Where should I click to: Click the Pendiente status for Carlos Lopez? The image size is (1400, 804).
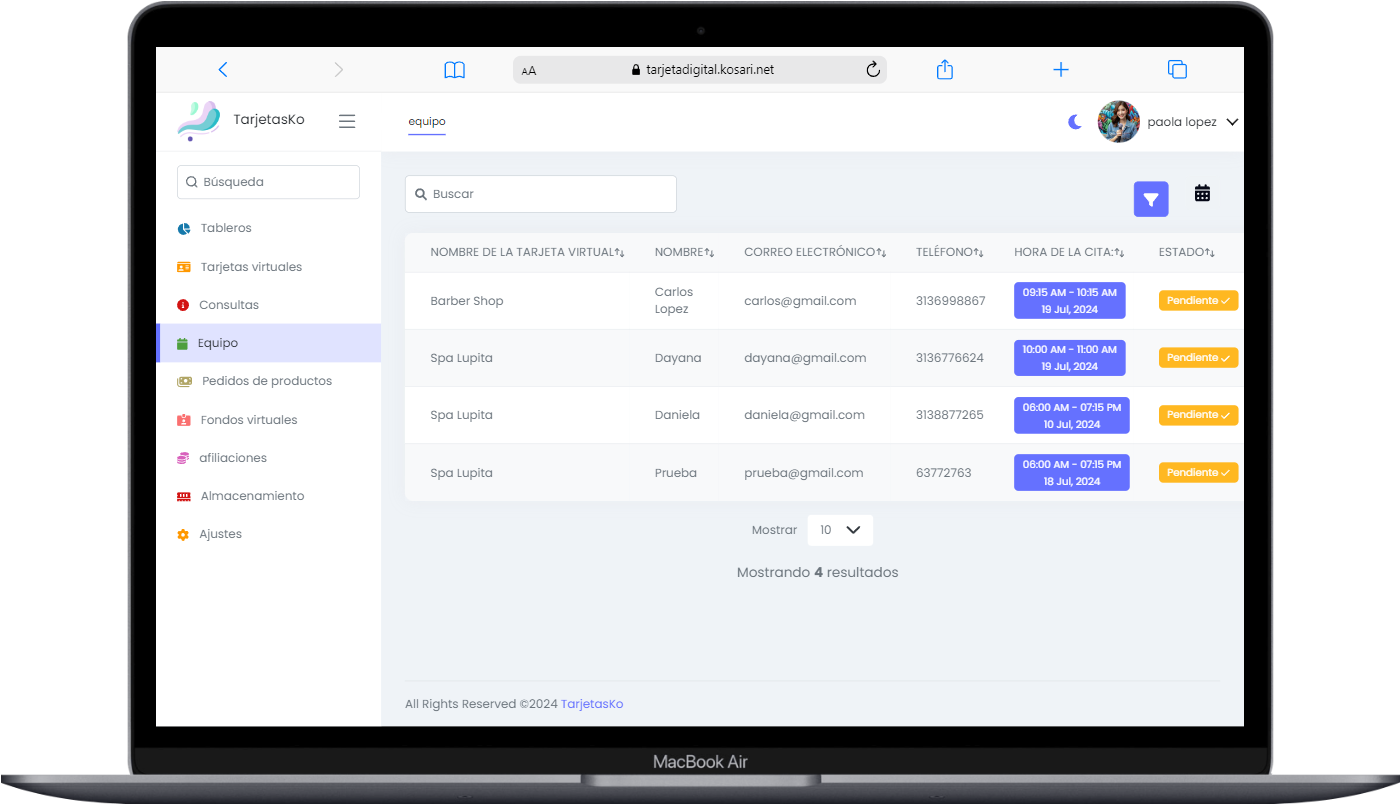click(x=1198, y=301)
